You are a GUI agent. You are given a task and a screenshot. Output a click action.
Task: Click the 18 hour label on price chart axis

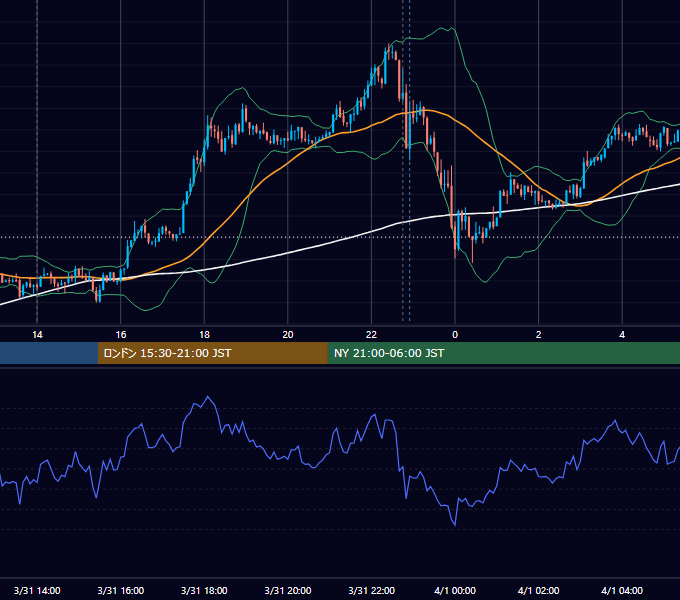tap(204, 335)
